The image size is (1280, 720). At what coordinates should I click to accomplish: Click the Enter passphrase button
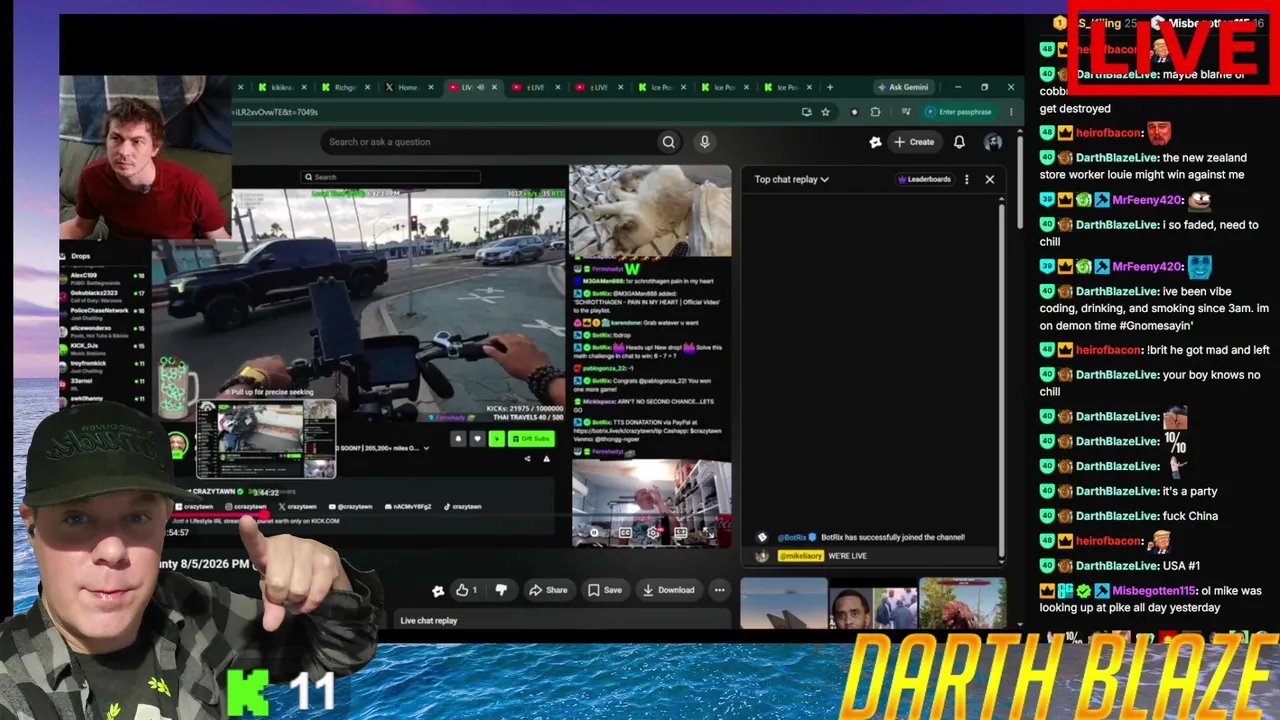click(x=959, y=112)
